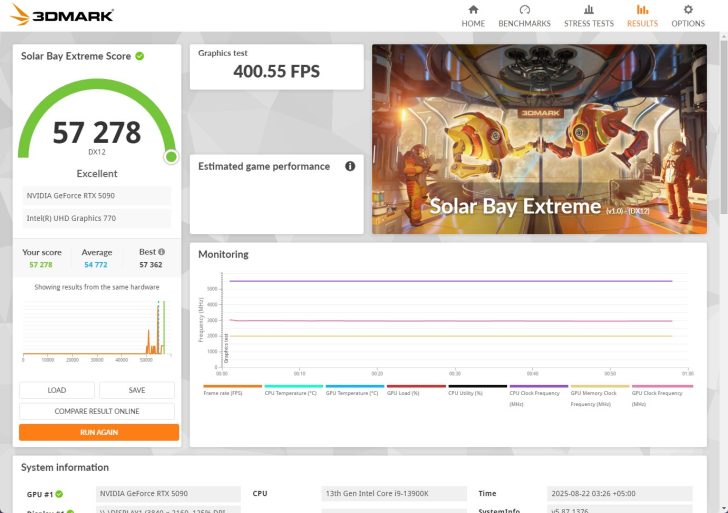Click the Home house icon
This screenshot has height=513, width=728.
coord(473,9)
